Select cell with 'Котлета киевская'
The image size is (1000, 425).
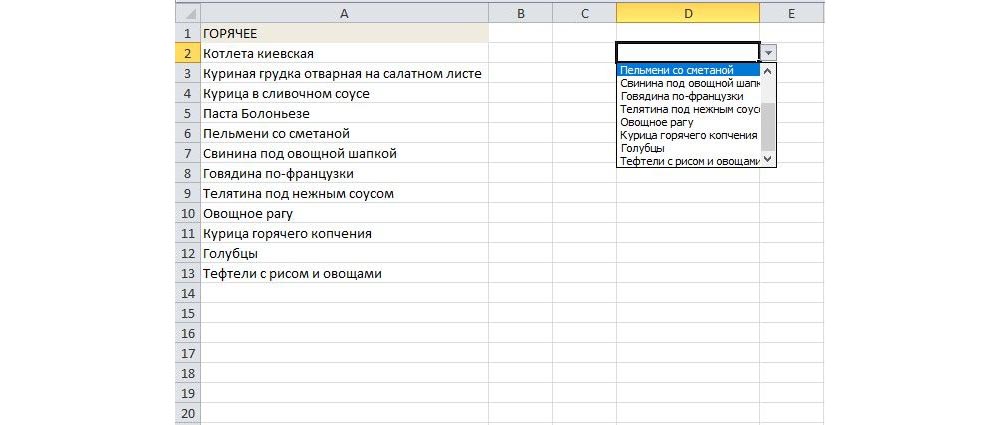[343, 53]
